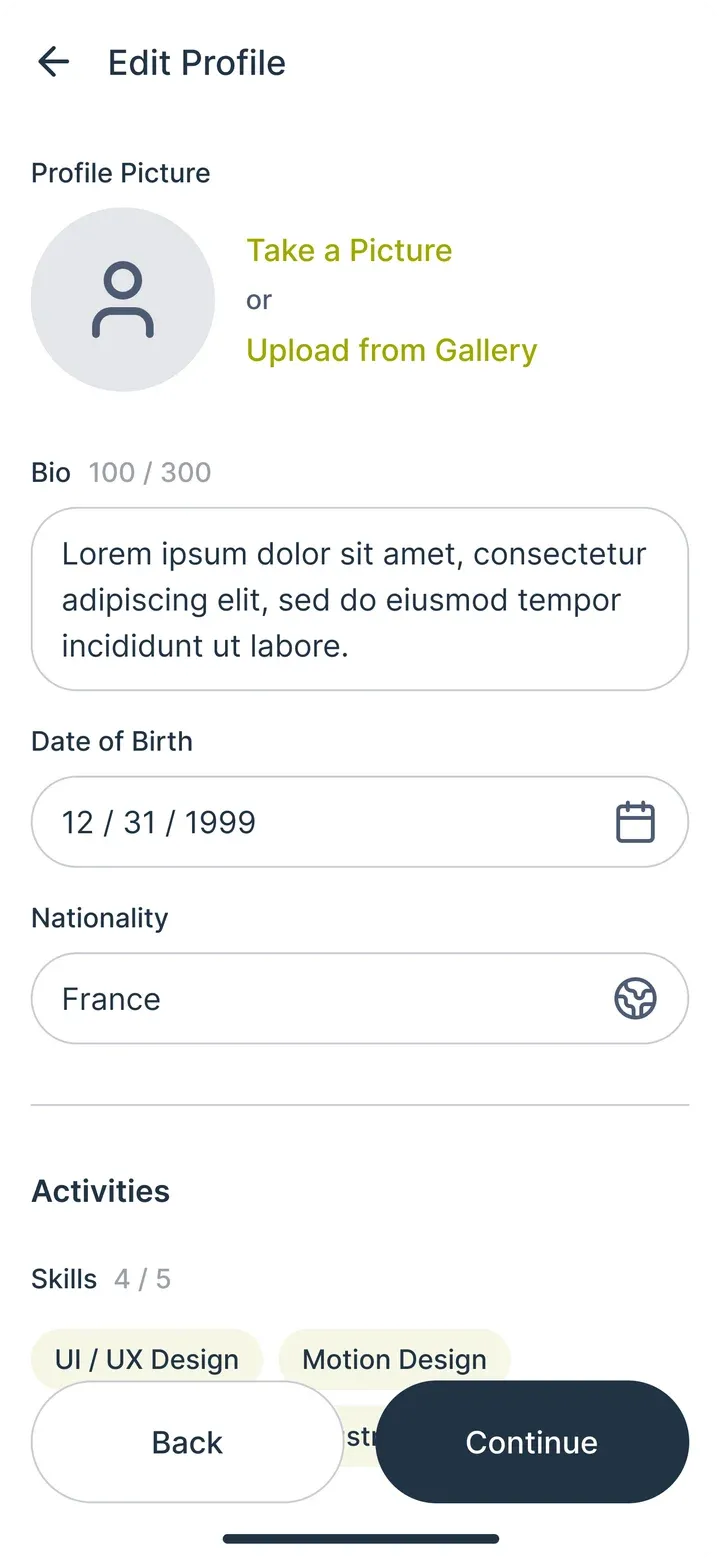Tap the white Back button
This screenshot has width=720, height=1559.
click(x=187, y=1442)
